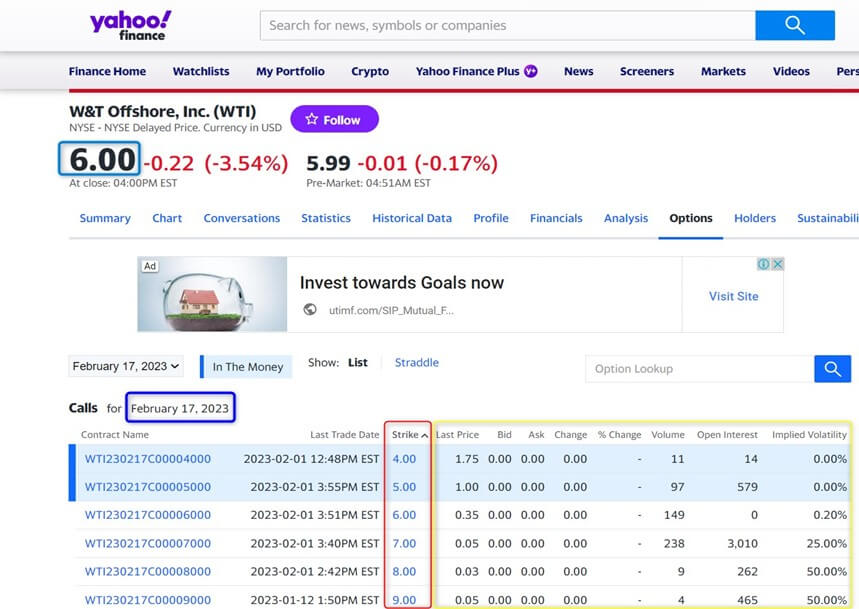Screen dimensions: 859x609
Task: Open Watchlists in navigation
Action: [x=201, y=71]
